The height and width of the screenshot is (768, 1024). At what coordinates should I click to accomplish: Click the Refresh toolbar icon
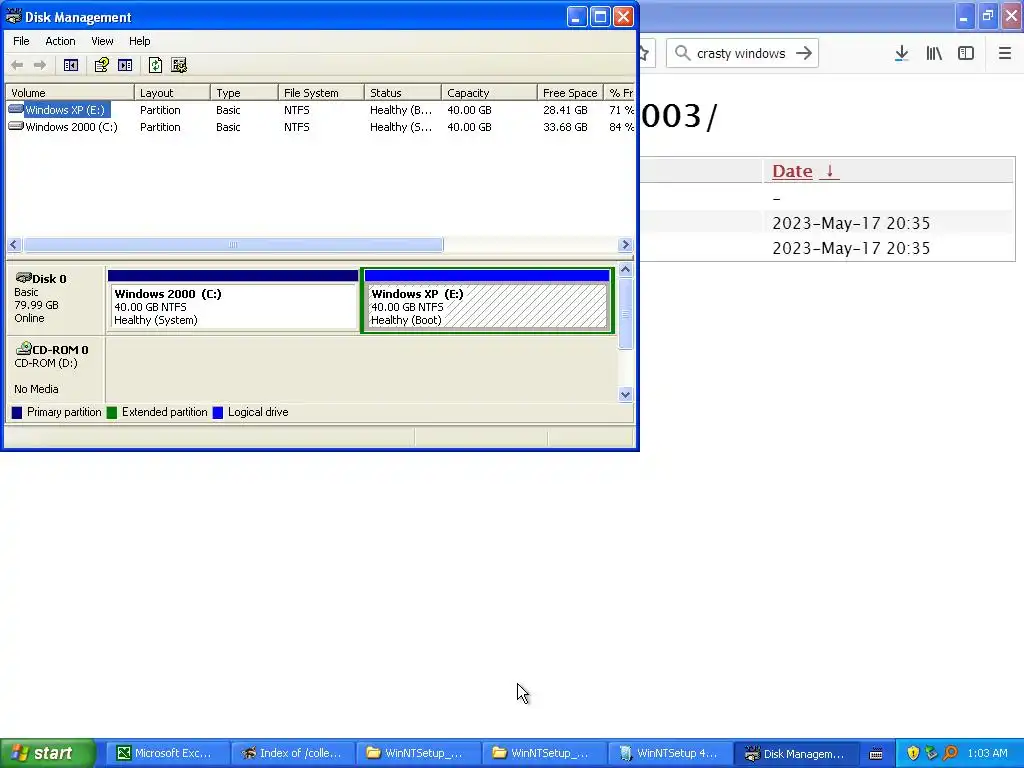tap(155, 65)
